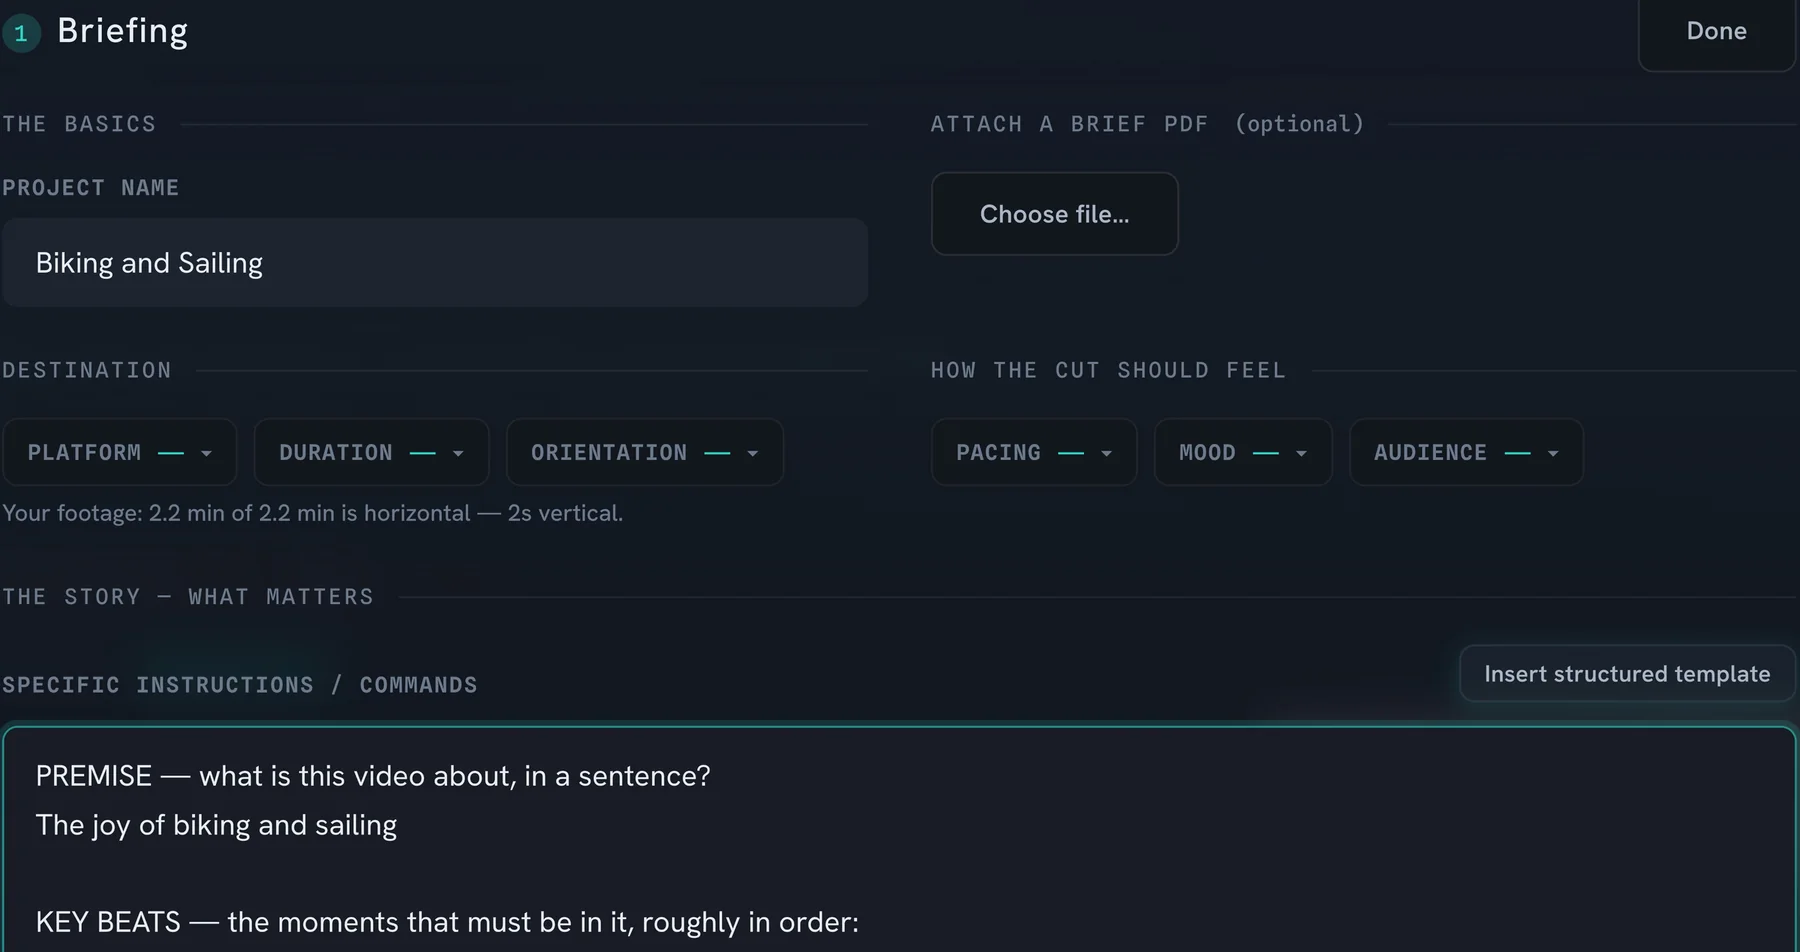Click the DESTINATION section heading
1800x952 pixels.
coord(87,370)
